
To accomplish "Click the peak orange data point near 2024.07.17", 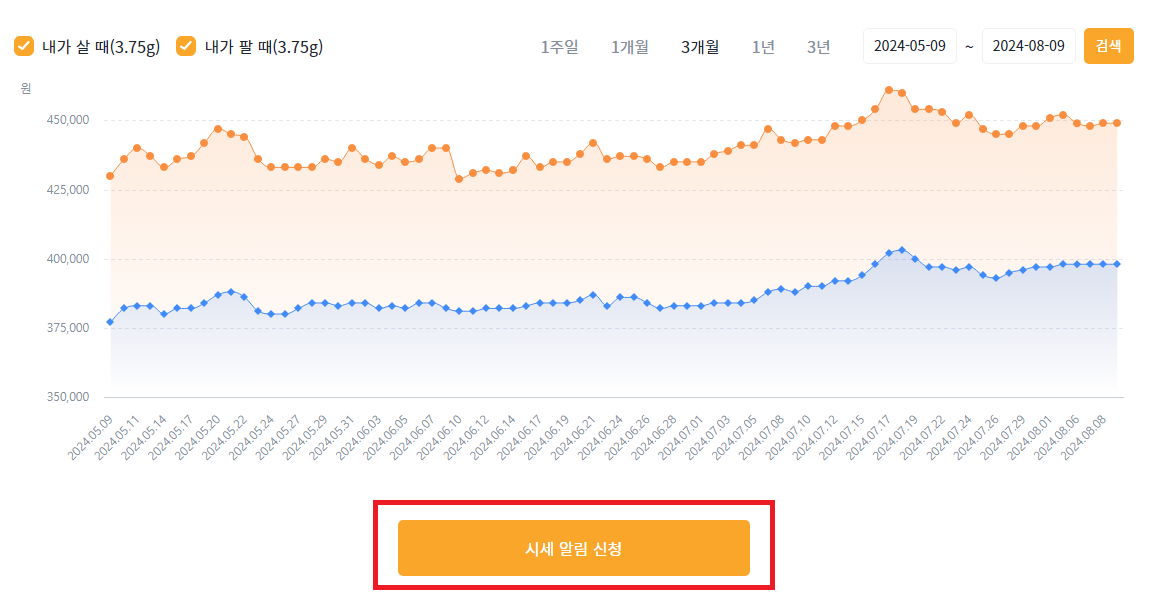I will [888, 90].
